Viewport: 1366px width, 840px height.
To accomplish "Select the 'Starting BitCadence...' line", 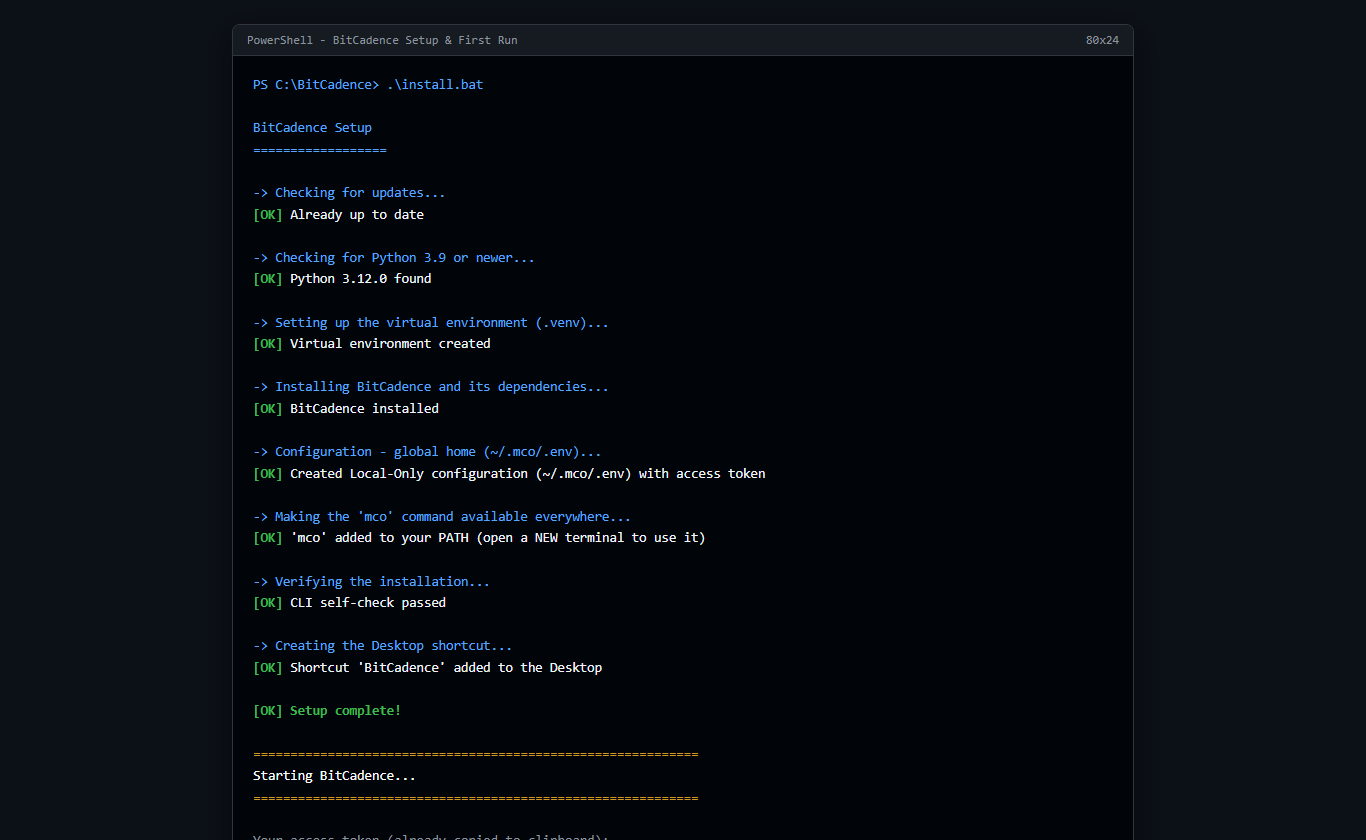I will pos(334,776).
